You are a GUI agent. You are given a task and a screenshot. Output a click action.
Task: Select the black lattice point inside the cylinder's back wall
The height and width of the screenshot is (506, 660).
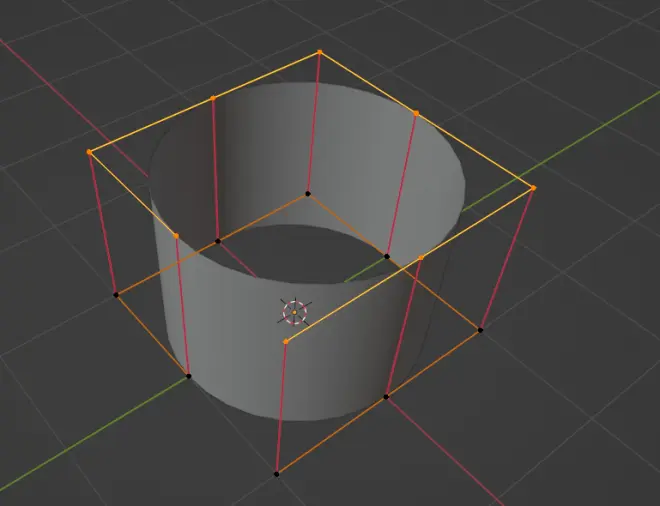coord(308,194)
